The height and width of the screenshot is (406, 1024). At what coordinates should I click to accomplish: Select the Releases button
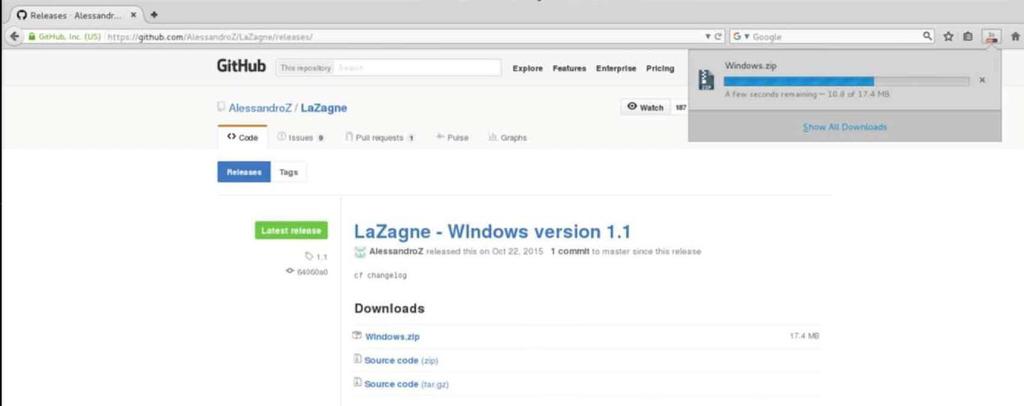[244, 172]
